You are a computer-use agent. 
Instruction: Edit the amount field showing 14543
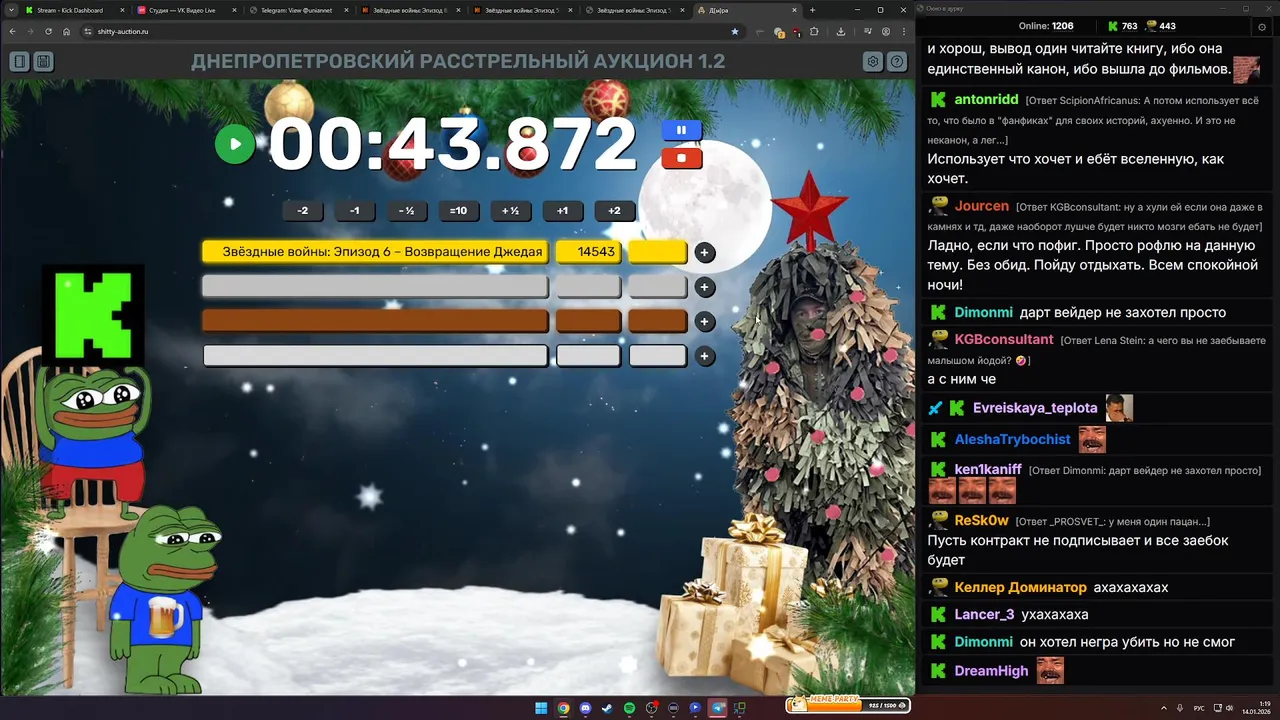tap(588, 252)
